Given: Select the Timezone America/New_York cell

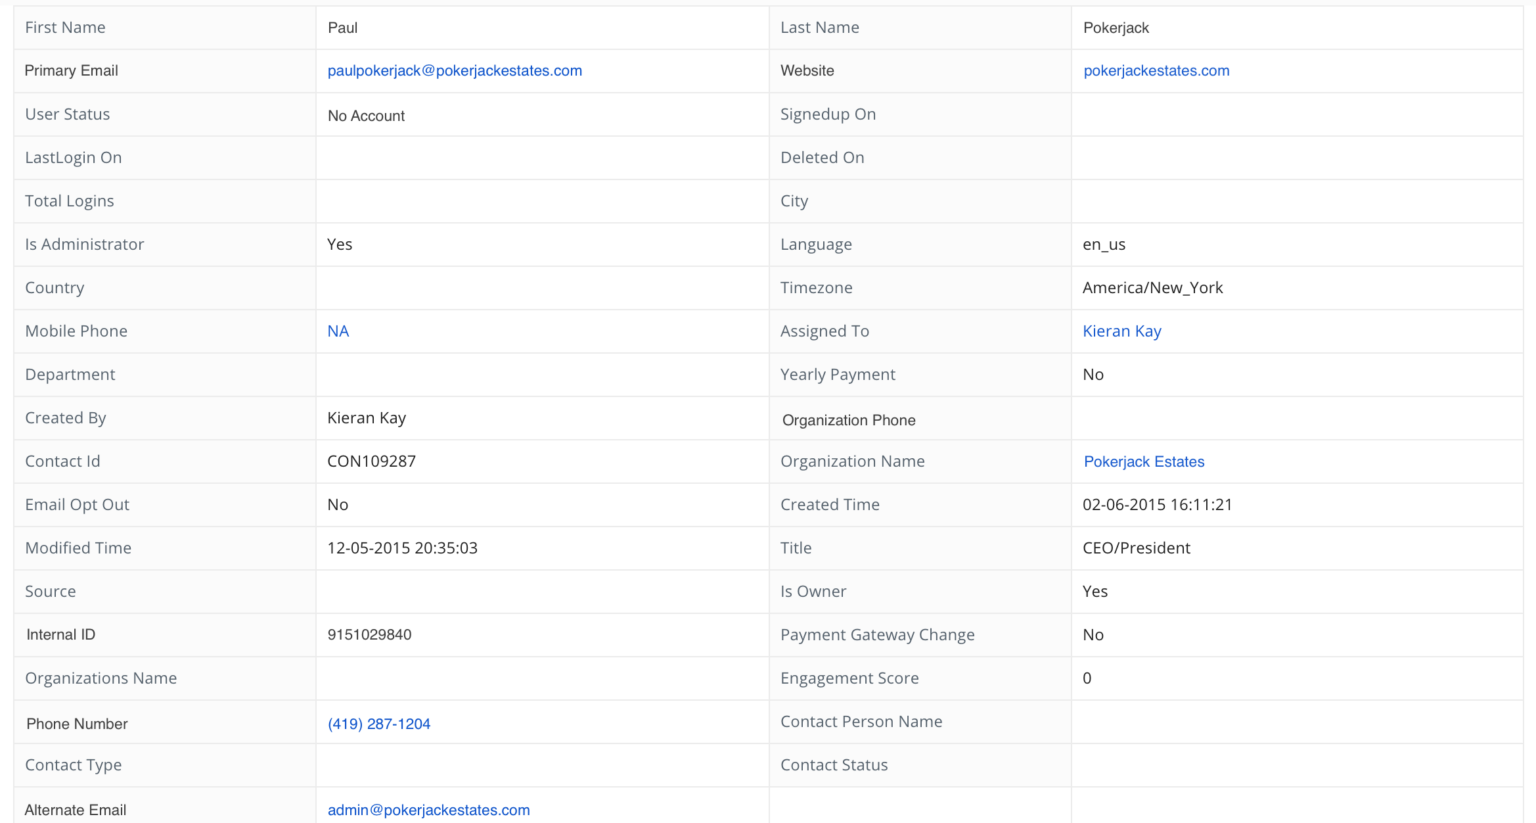Looking at the screenshot, I should pos(1152,287).
